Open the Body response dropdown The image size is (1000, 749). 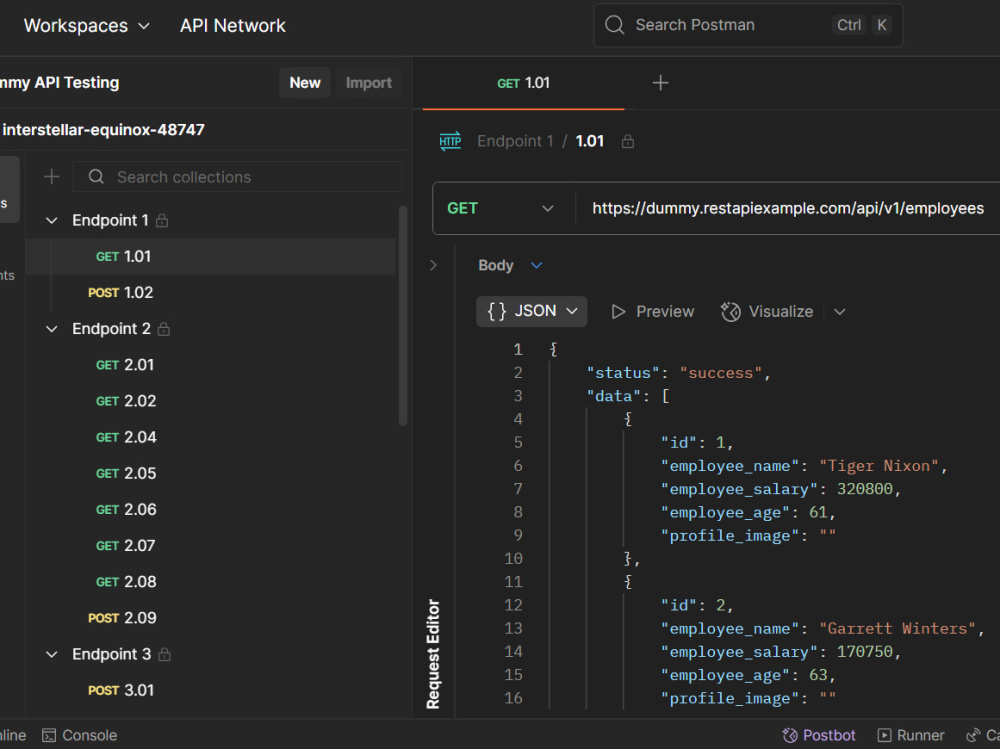point(510,265)
